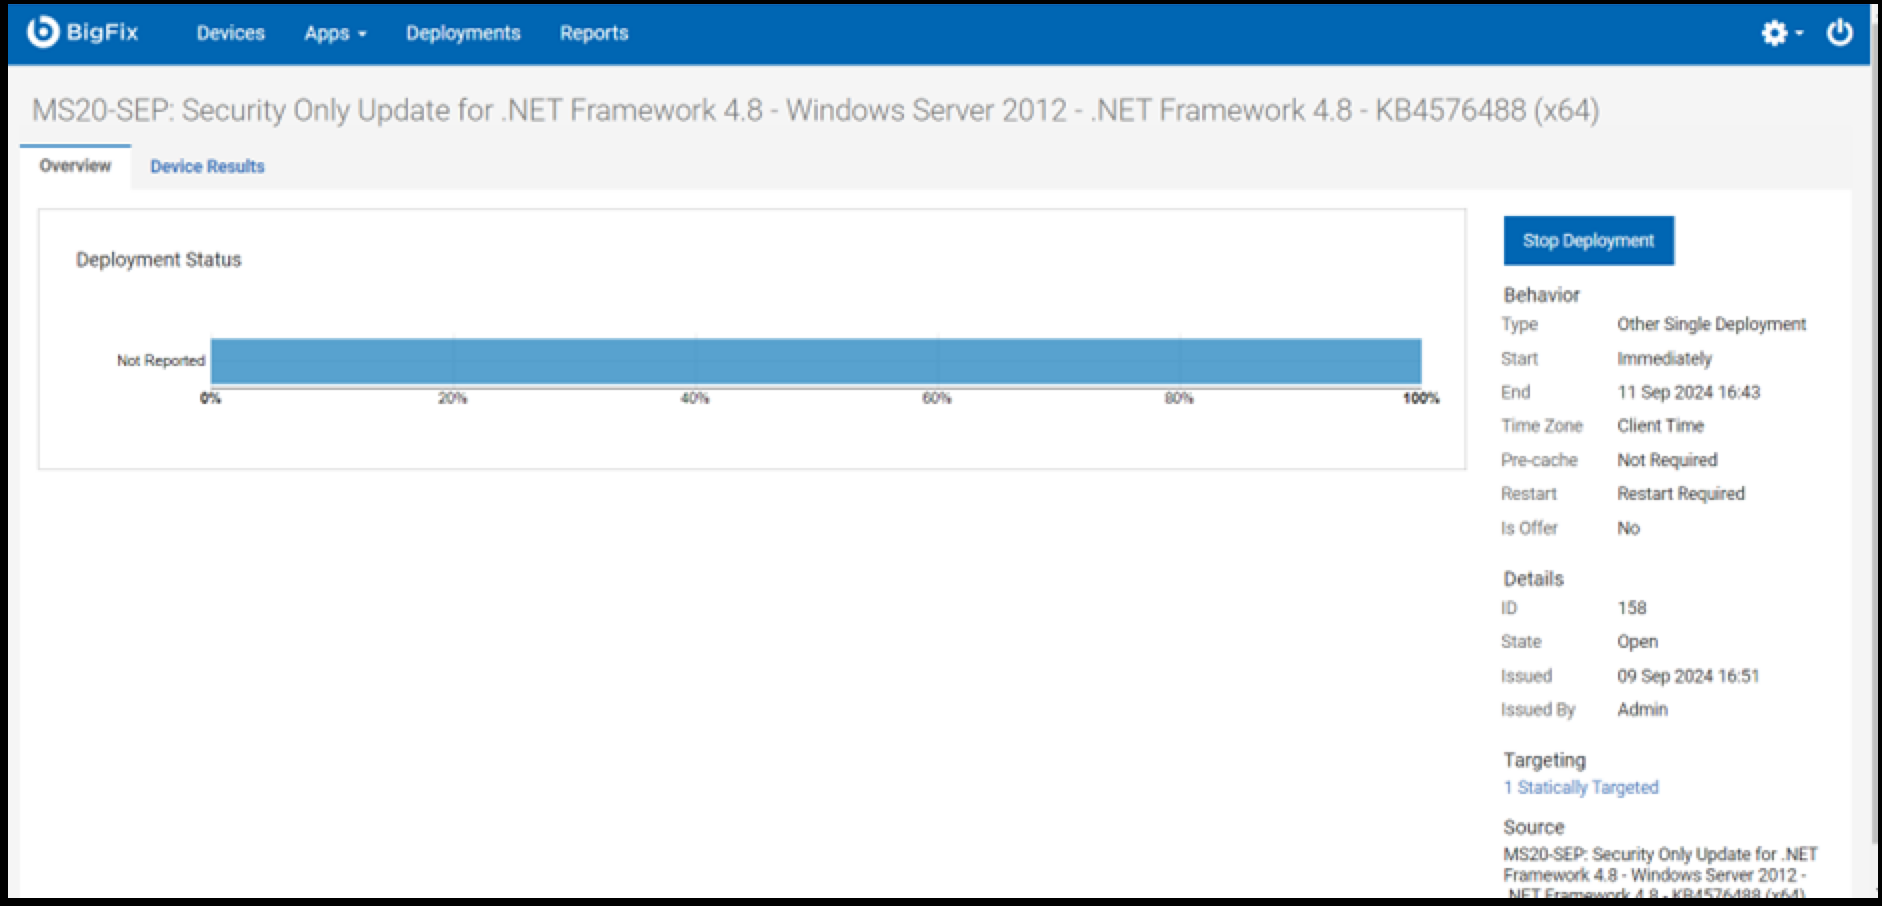Click the BigFix logo icon
Screen dimensions: 1882x906
pyautogui.click(x=43, y=32)
